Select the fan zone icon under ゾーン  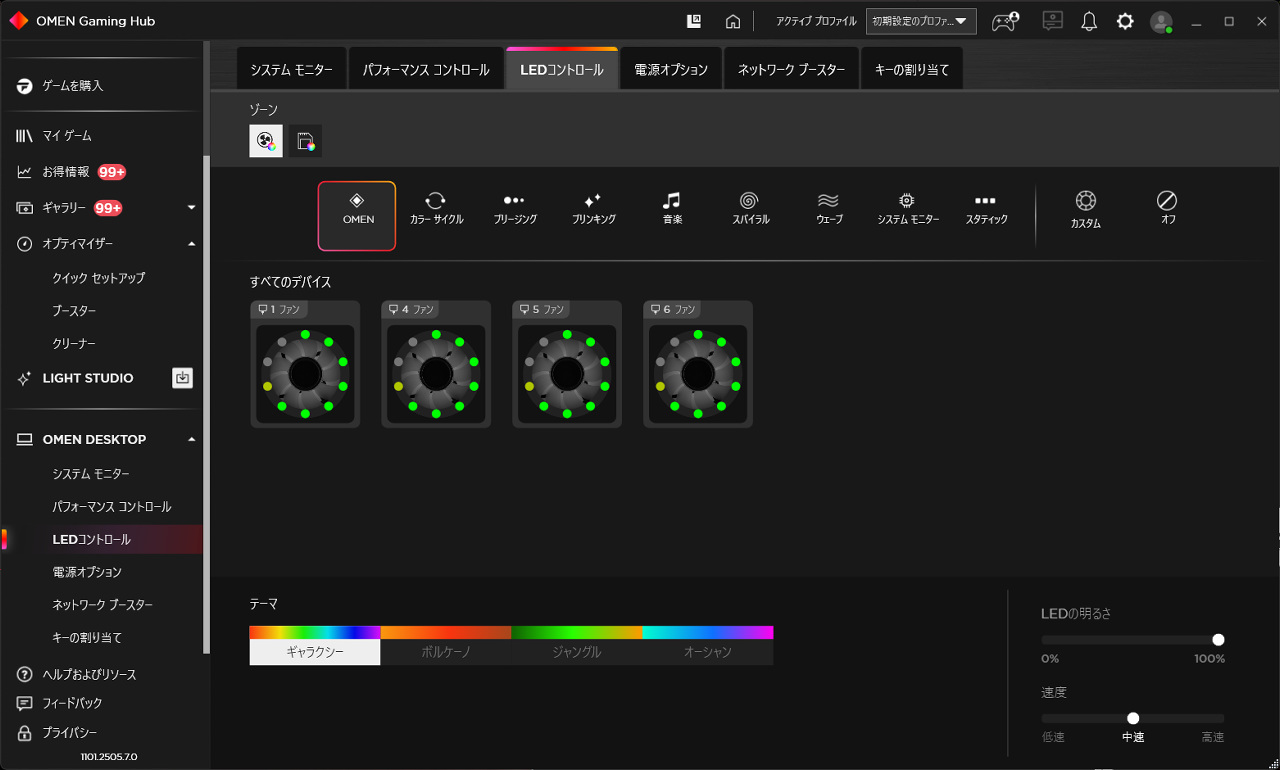tap(266, 141)
